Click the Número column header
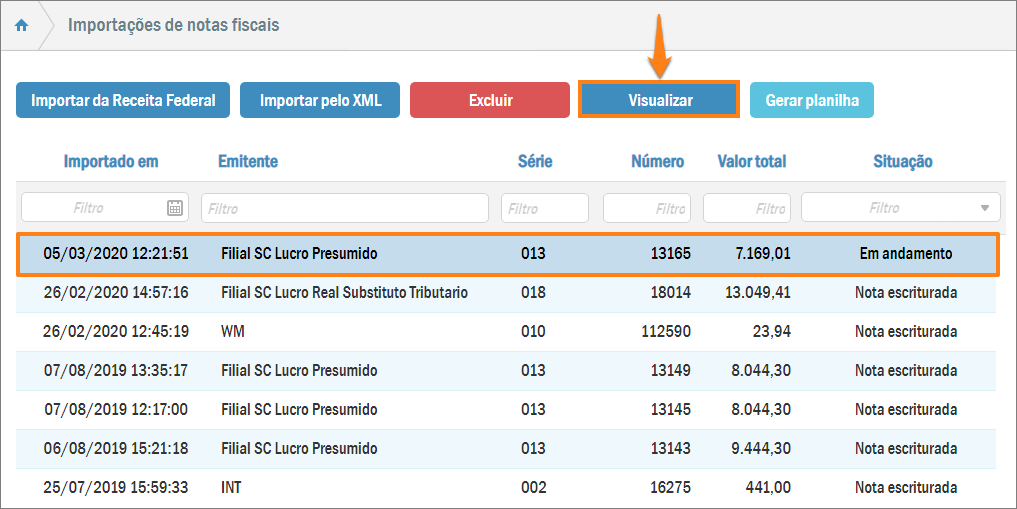The width and height of the screenshot is (1017, 509). coord(657,161)
